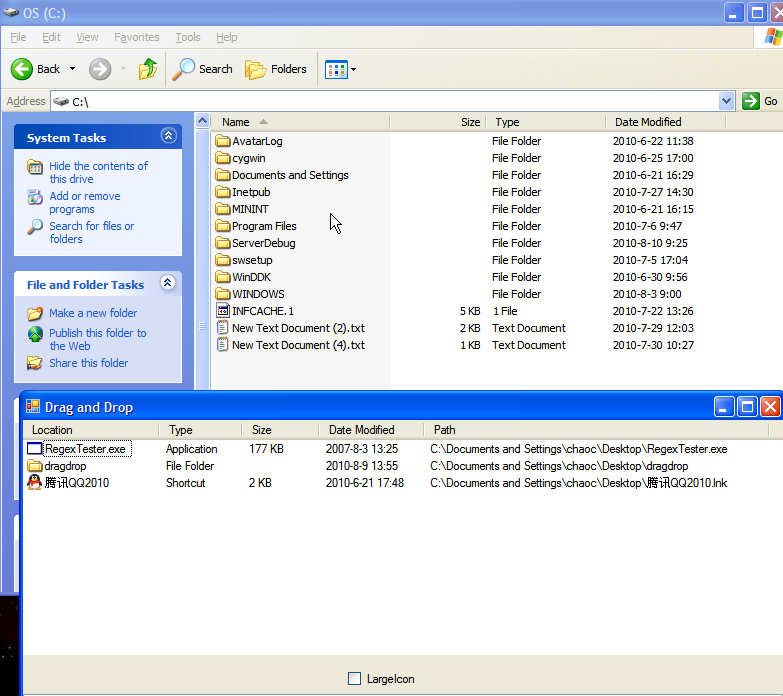Viewport: 783px width, 696px height.
Task: Open the address bar dropdown
Action: (726, 101)
